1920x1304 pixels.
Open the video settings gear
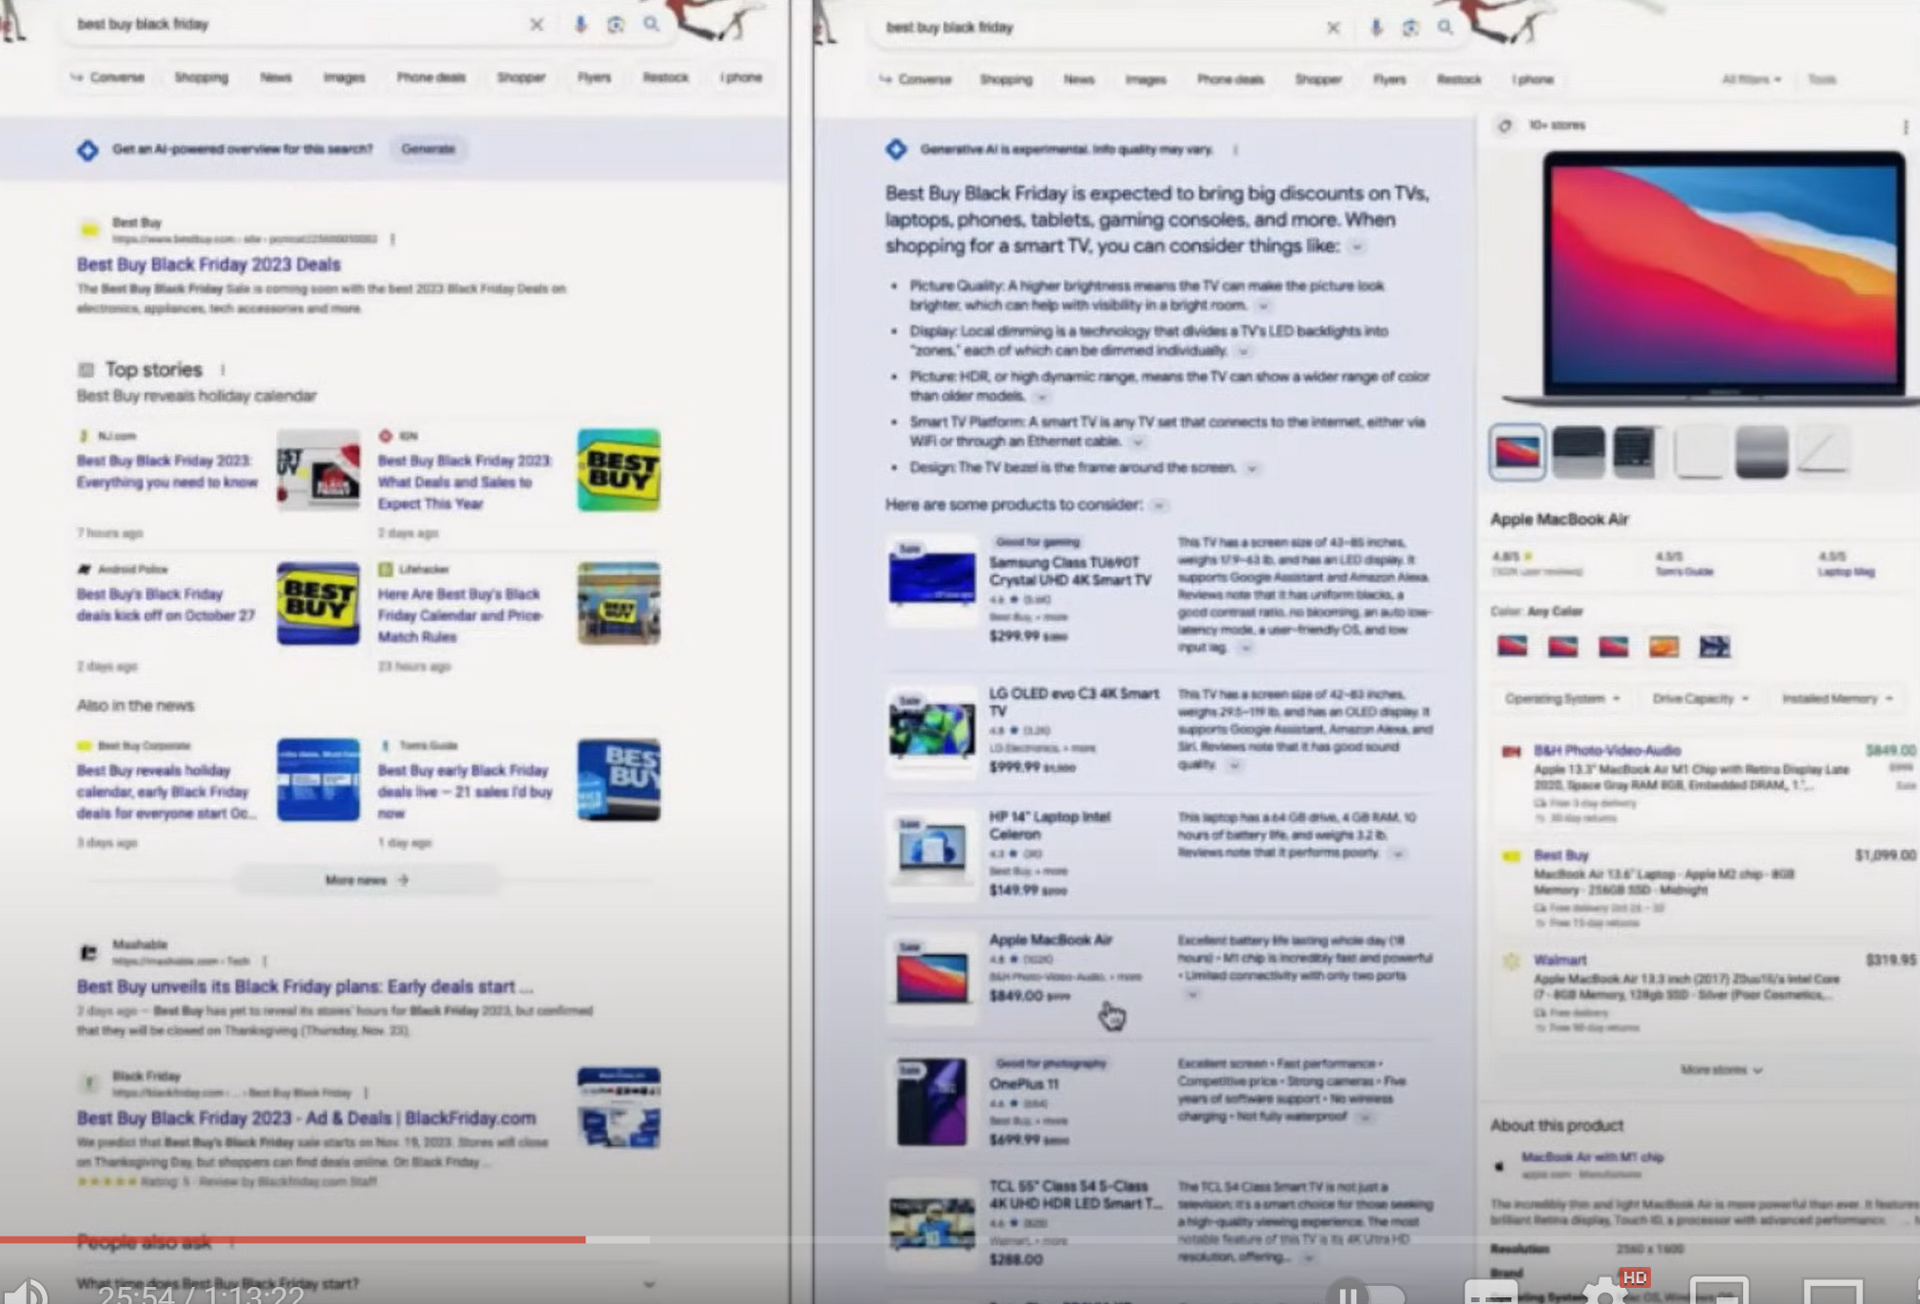coord(1605,1290)
